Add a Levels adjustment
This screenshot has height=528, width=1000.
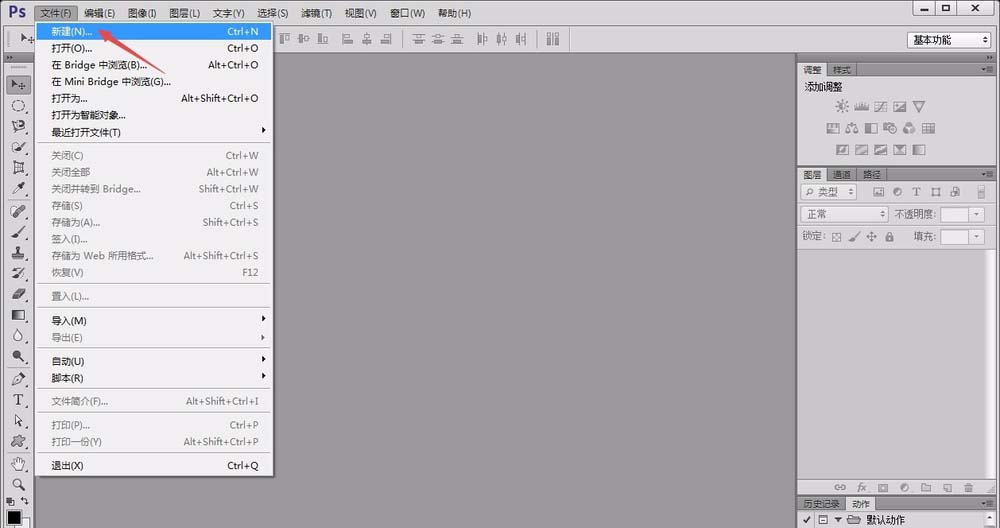click(862, 106)
